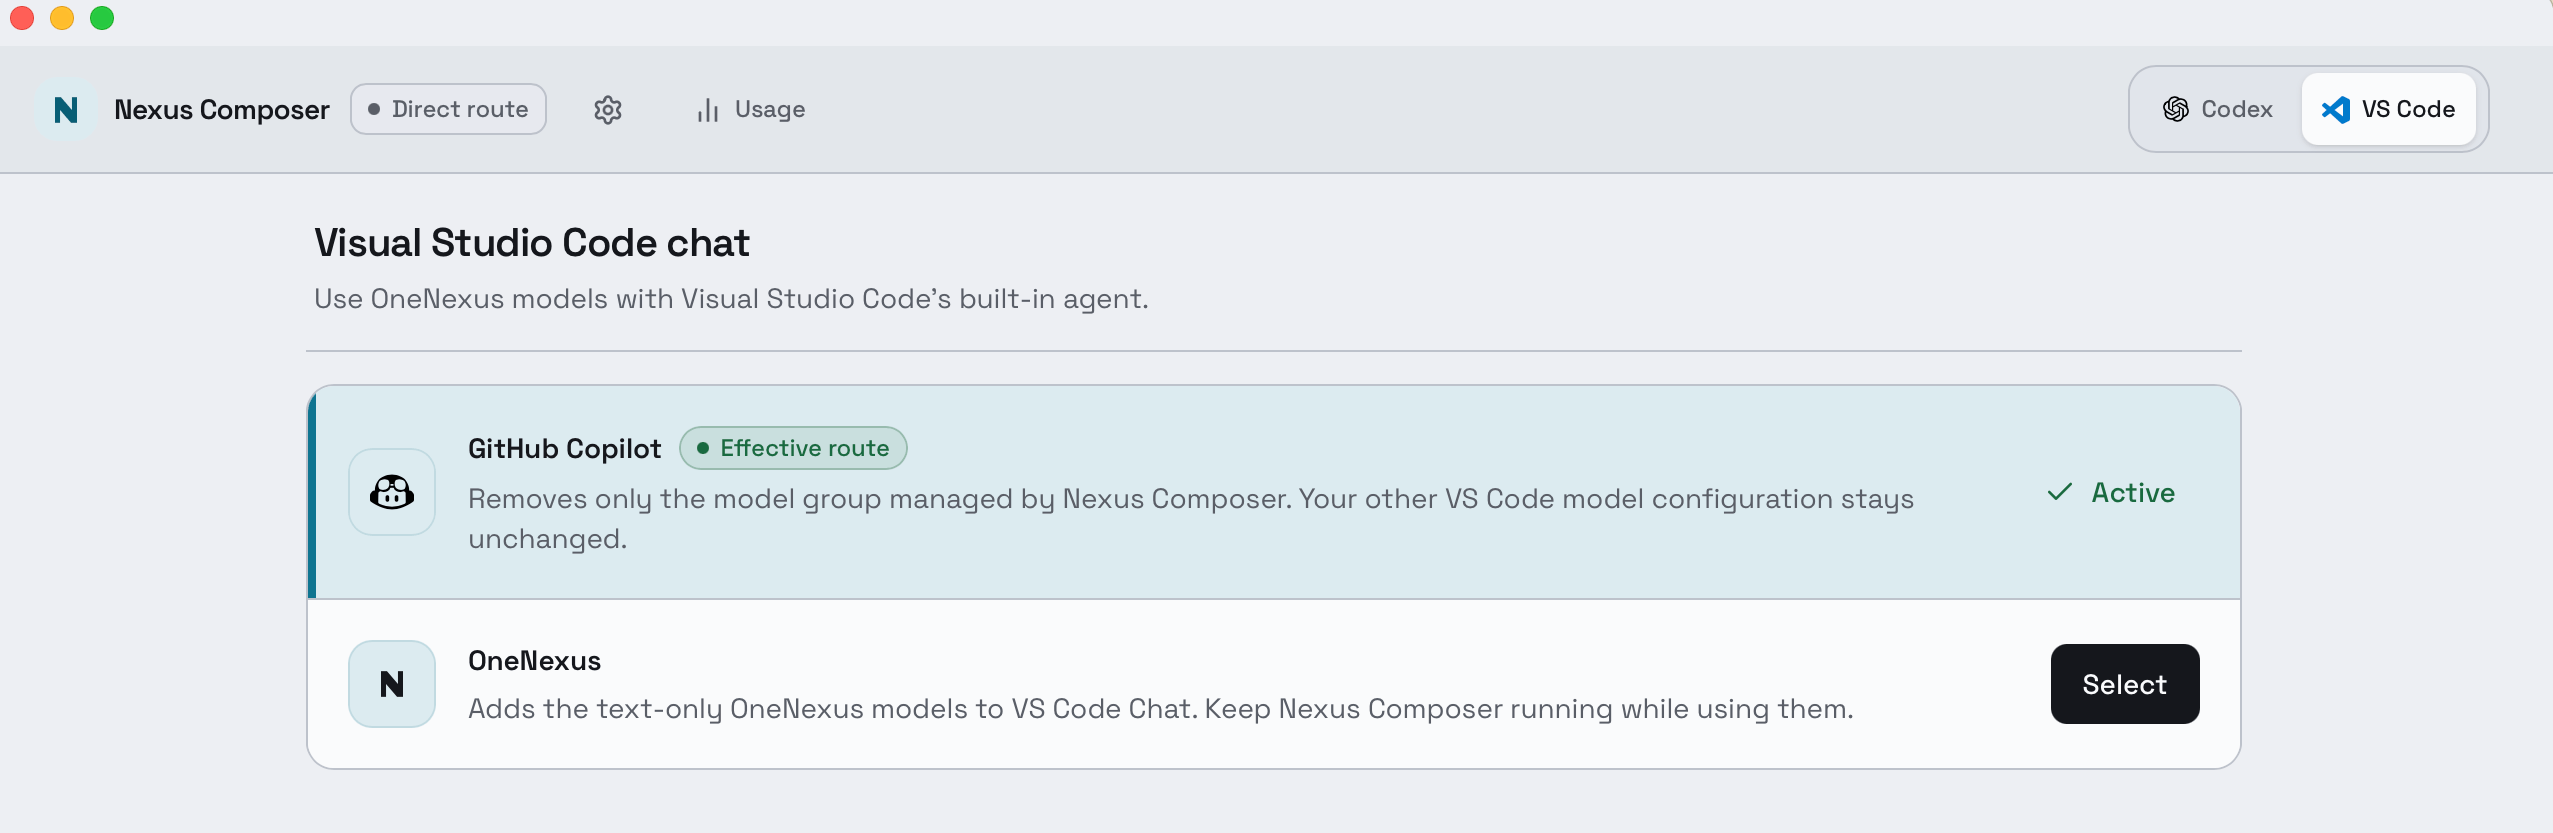Click the Codex swirl logo icon

tap(2175, 109)
